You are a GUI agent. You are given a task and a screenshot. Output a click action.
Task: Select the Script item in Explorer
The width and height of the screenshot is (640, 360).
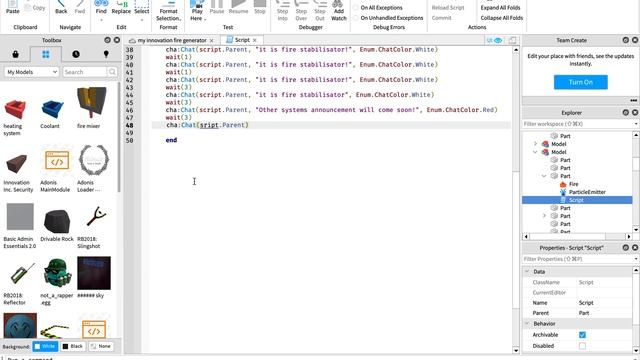(x=577, y=200)
